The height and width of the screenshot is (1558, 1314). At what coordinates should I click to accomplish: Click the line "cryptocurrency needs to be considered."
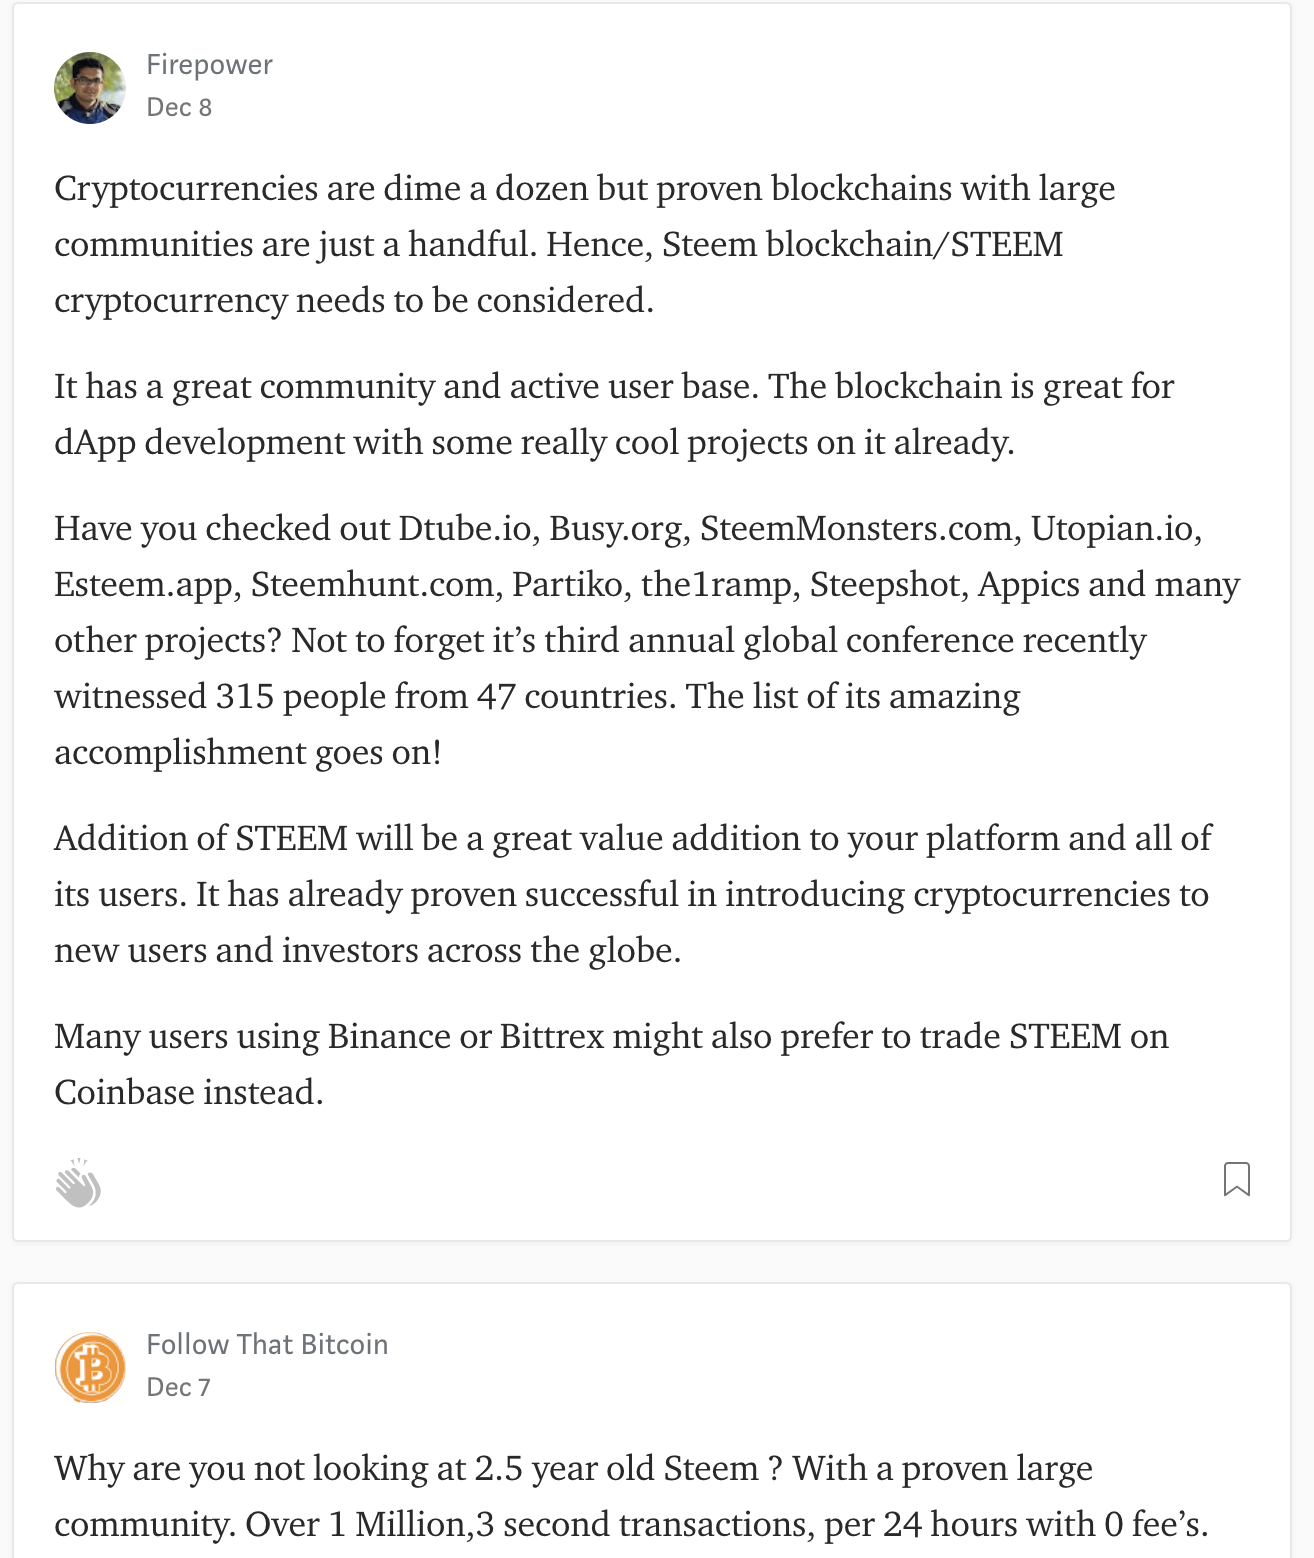tap(354, 301)
